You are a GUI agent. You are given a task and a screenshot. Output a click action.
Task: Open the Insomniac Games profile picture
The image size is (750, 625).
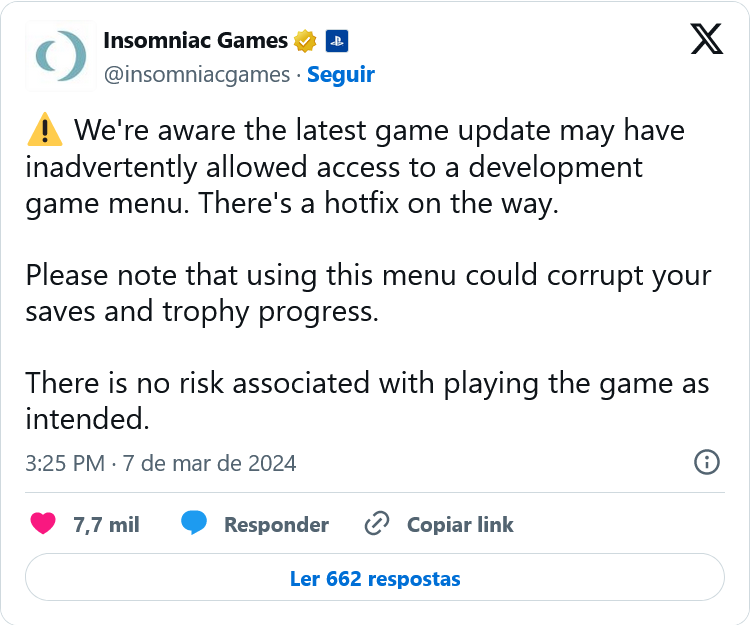click(x=60, y=57)
